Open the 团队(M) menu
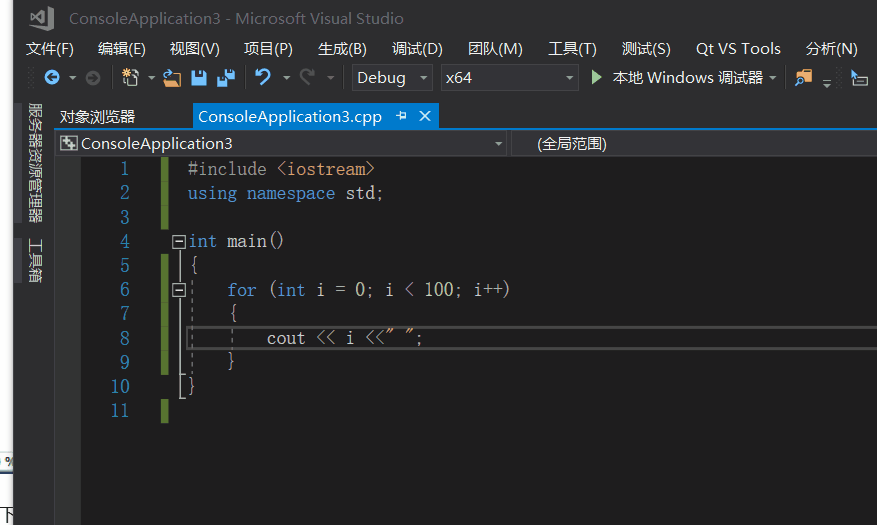Screen dimensions: 877x525 pos(495,49)
